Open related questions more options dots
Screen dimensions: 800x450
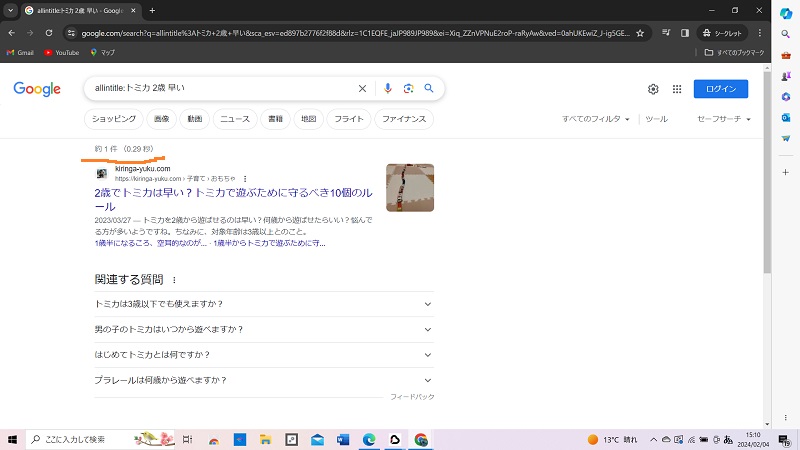174,280
